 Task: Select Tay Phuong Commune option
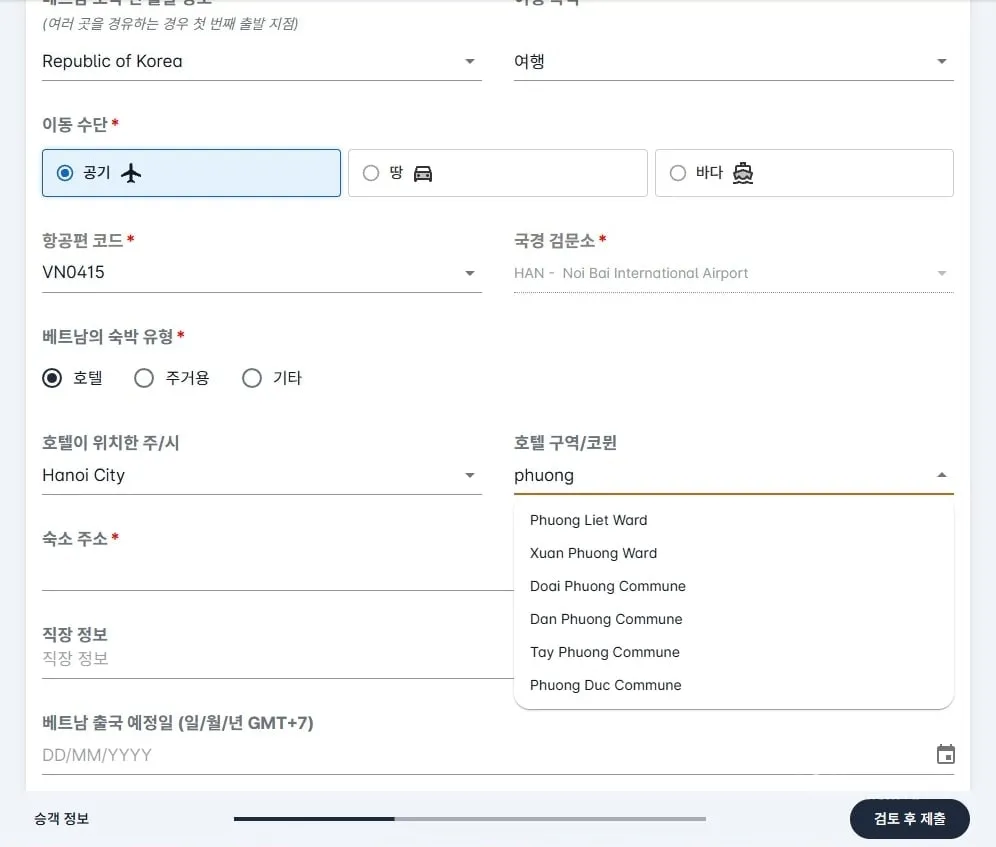pyautogui.click(x=734, y=653)
